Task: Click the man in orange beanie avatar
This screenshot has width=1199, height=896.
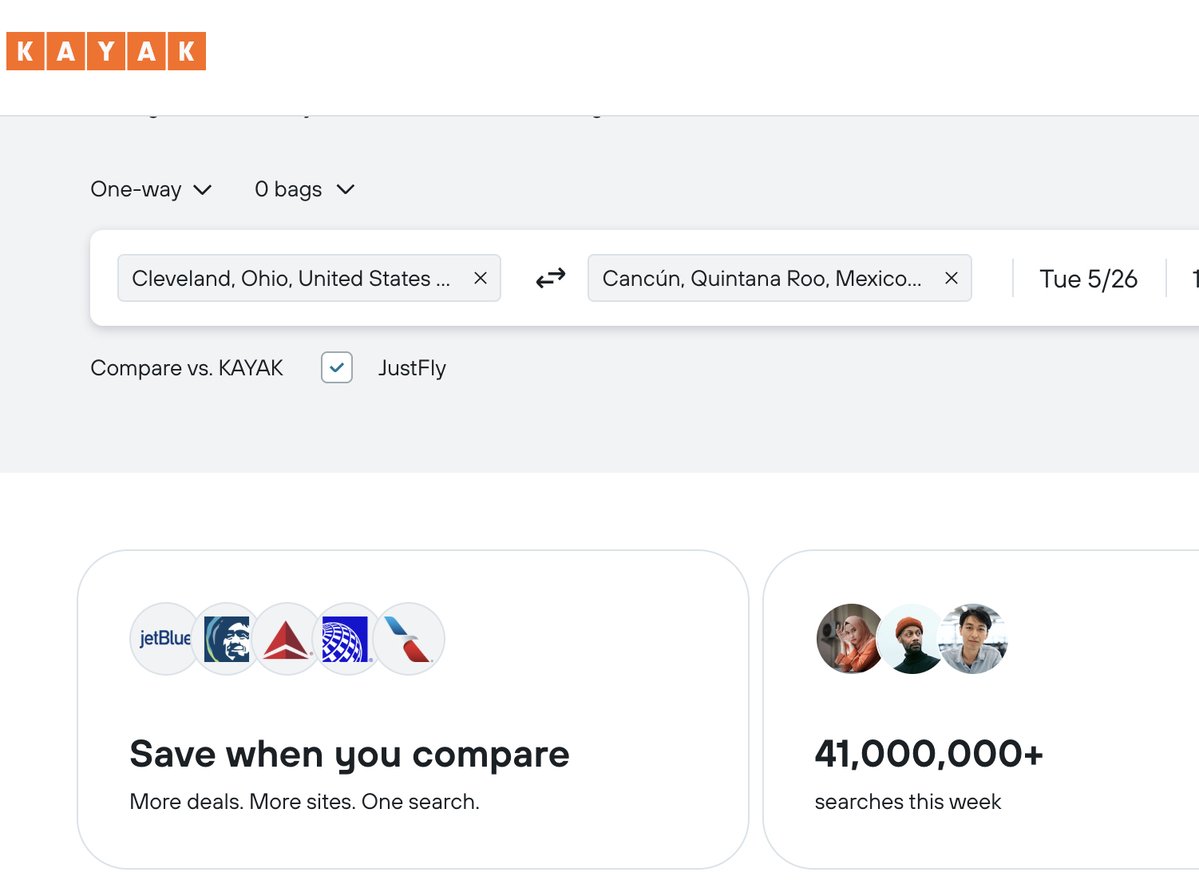Action: 911,638
